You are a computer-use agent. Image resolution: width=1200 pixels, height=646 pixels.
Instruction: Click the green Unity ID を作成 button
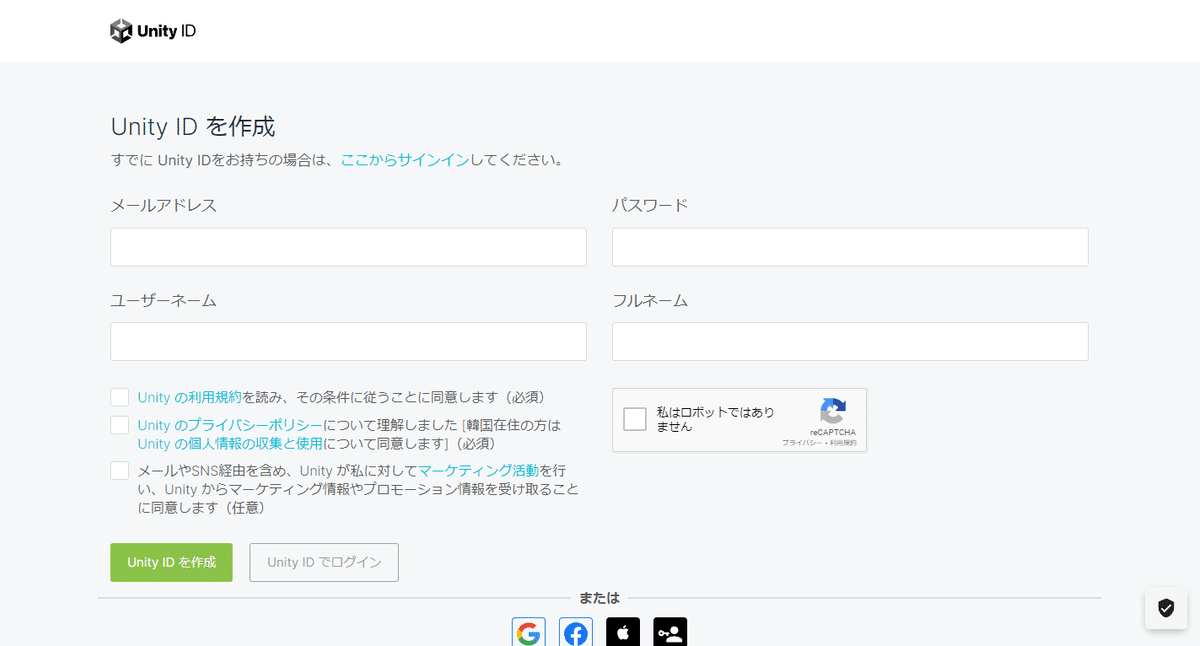[171, 562]
